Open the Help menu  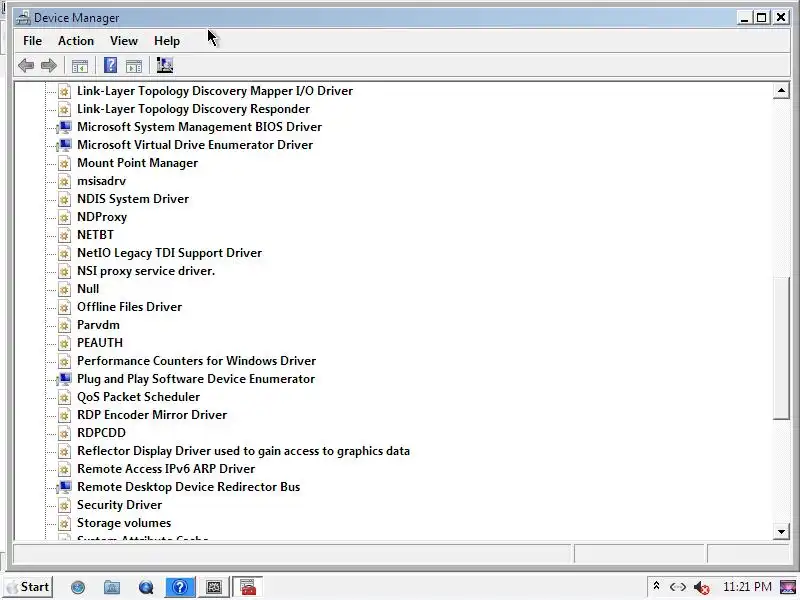coord(167,41)
